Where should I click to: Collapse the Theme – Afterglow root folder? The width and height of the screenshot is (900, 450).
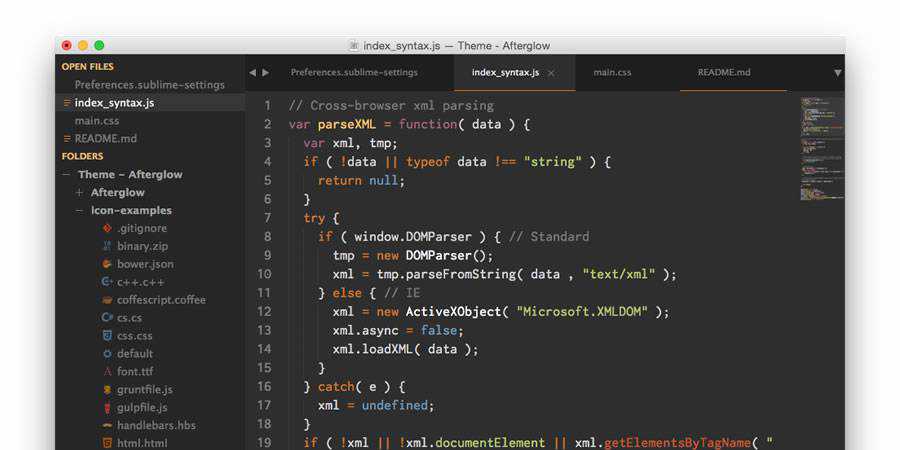coord(67,174)
